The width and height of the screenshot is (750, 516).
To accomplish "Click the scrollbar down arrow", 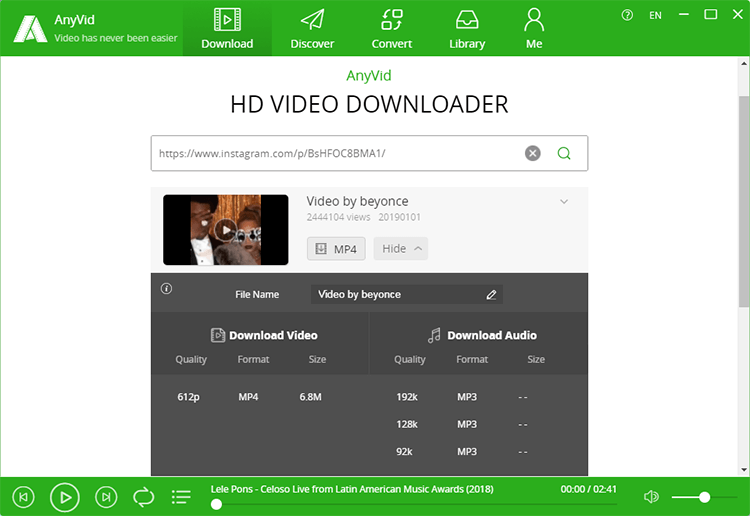I will 744,470.
